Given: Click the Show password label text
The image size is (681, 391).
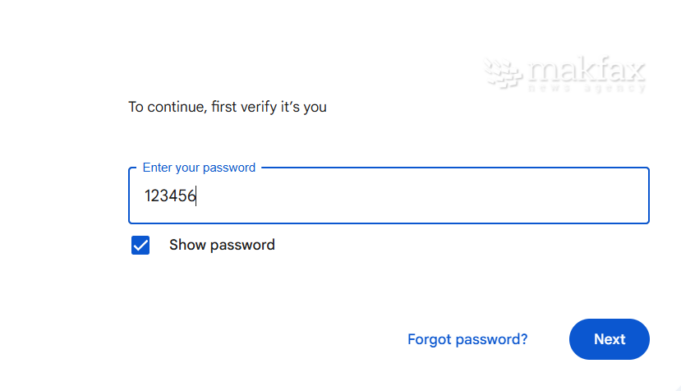Looking at the screenshot, I should (x=222, y=245).
